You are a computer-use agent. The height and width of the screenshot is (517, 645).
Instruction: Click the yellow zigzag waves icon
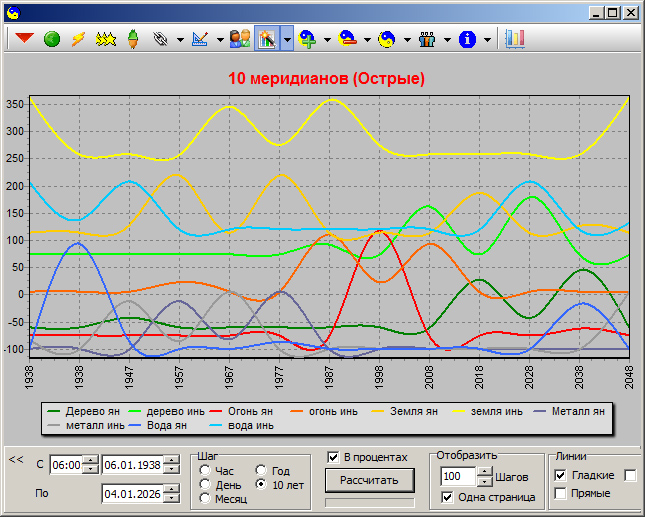click(x=105, y=39)
